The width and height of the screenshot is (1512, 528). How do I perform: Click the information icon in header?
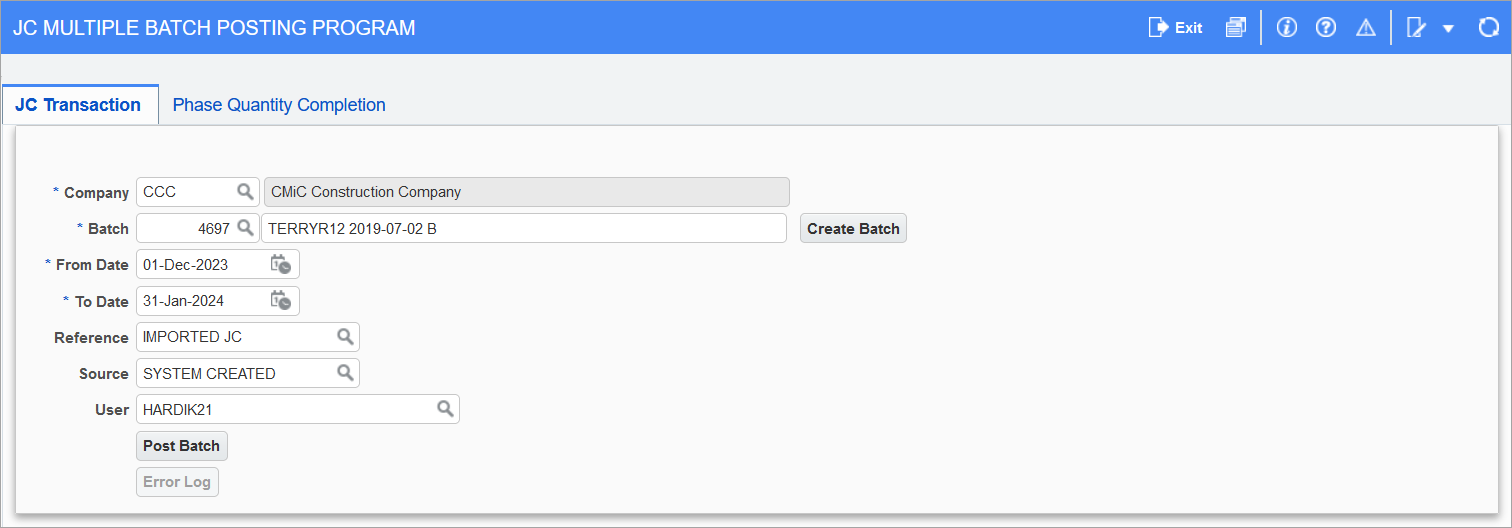1287,28
